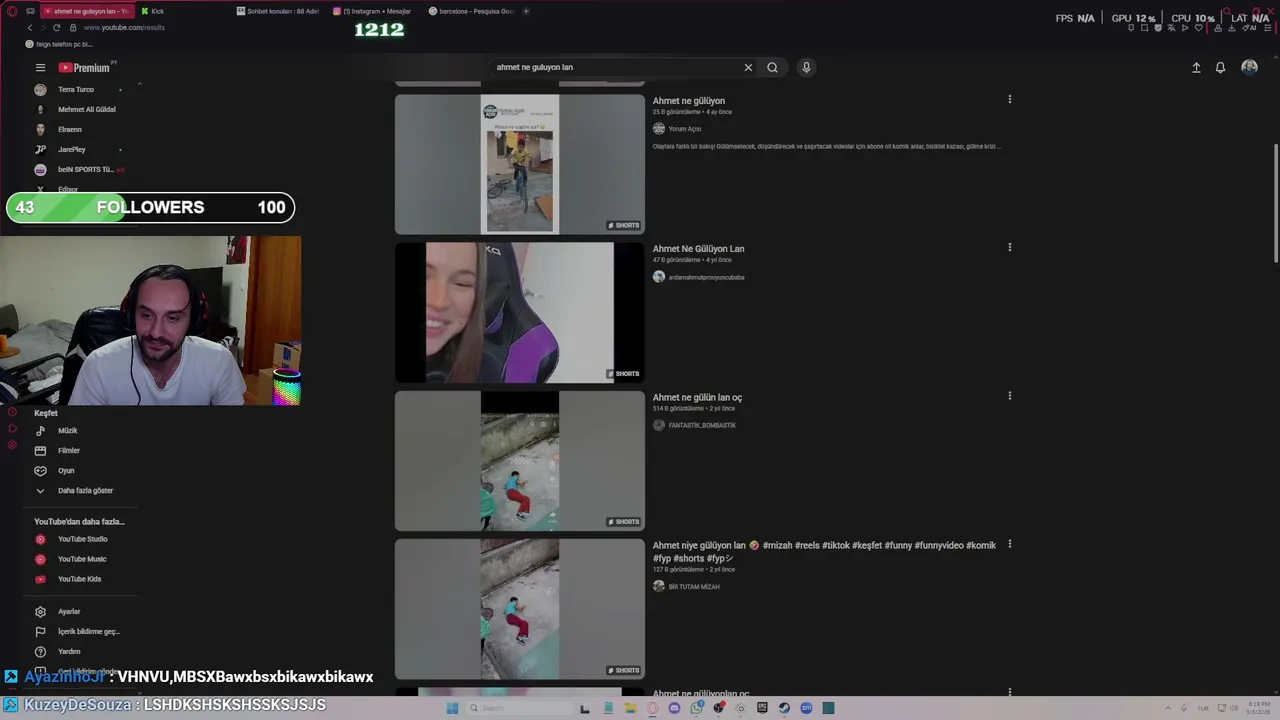Open Epic Games launcher on taskbar
Image resolution: width=1280 pixels, height=720 pixels.
762,708
